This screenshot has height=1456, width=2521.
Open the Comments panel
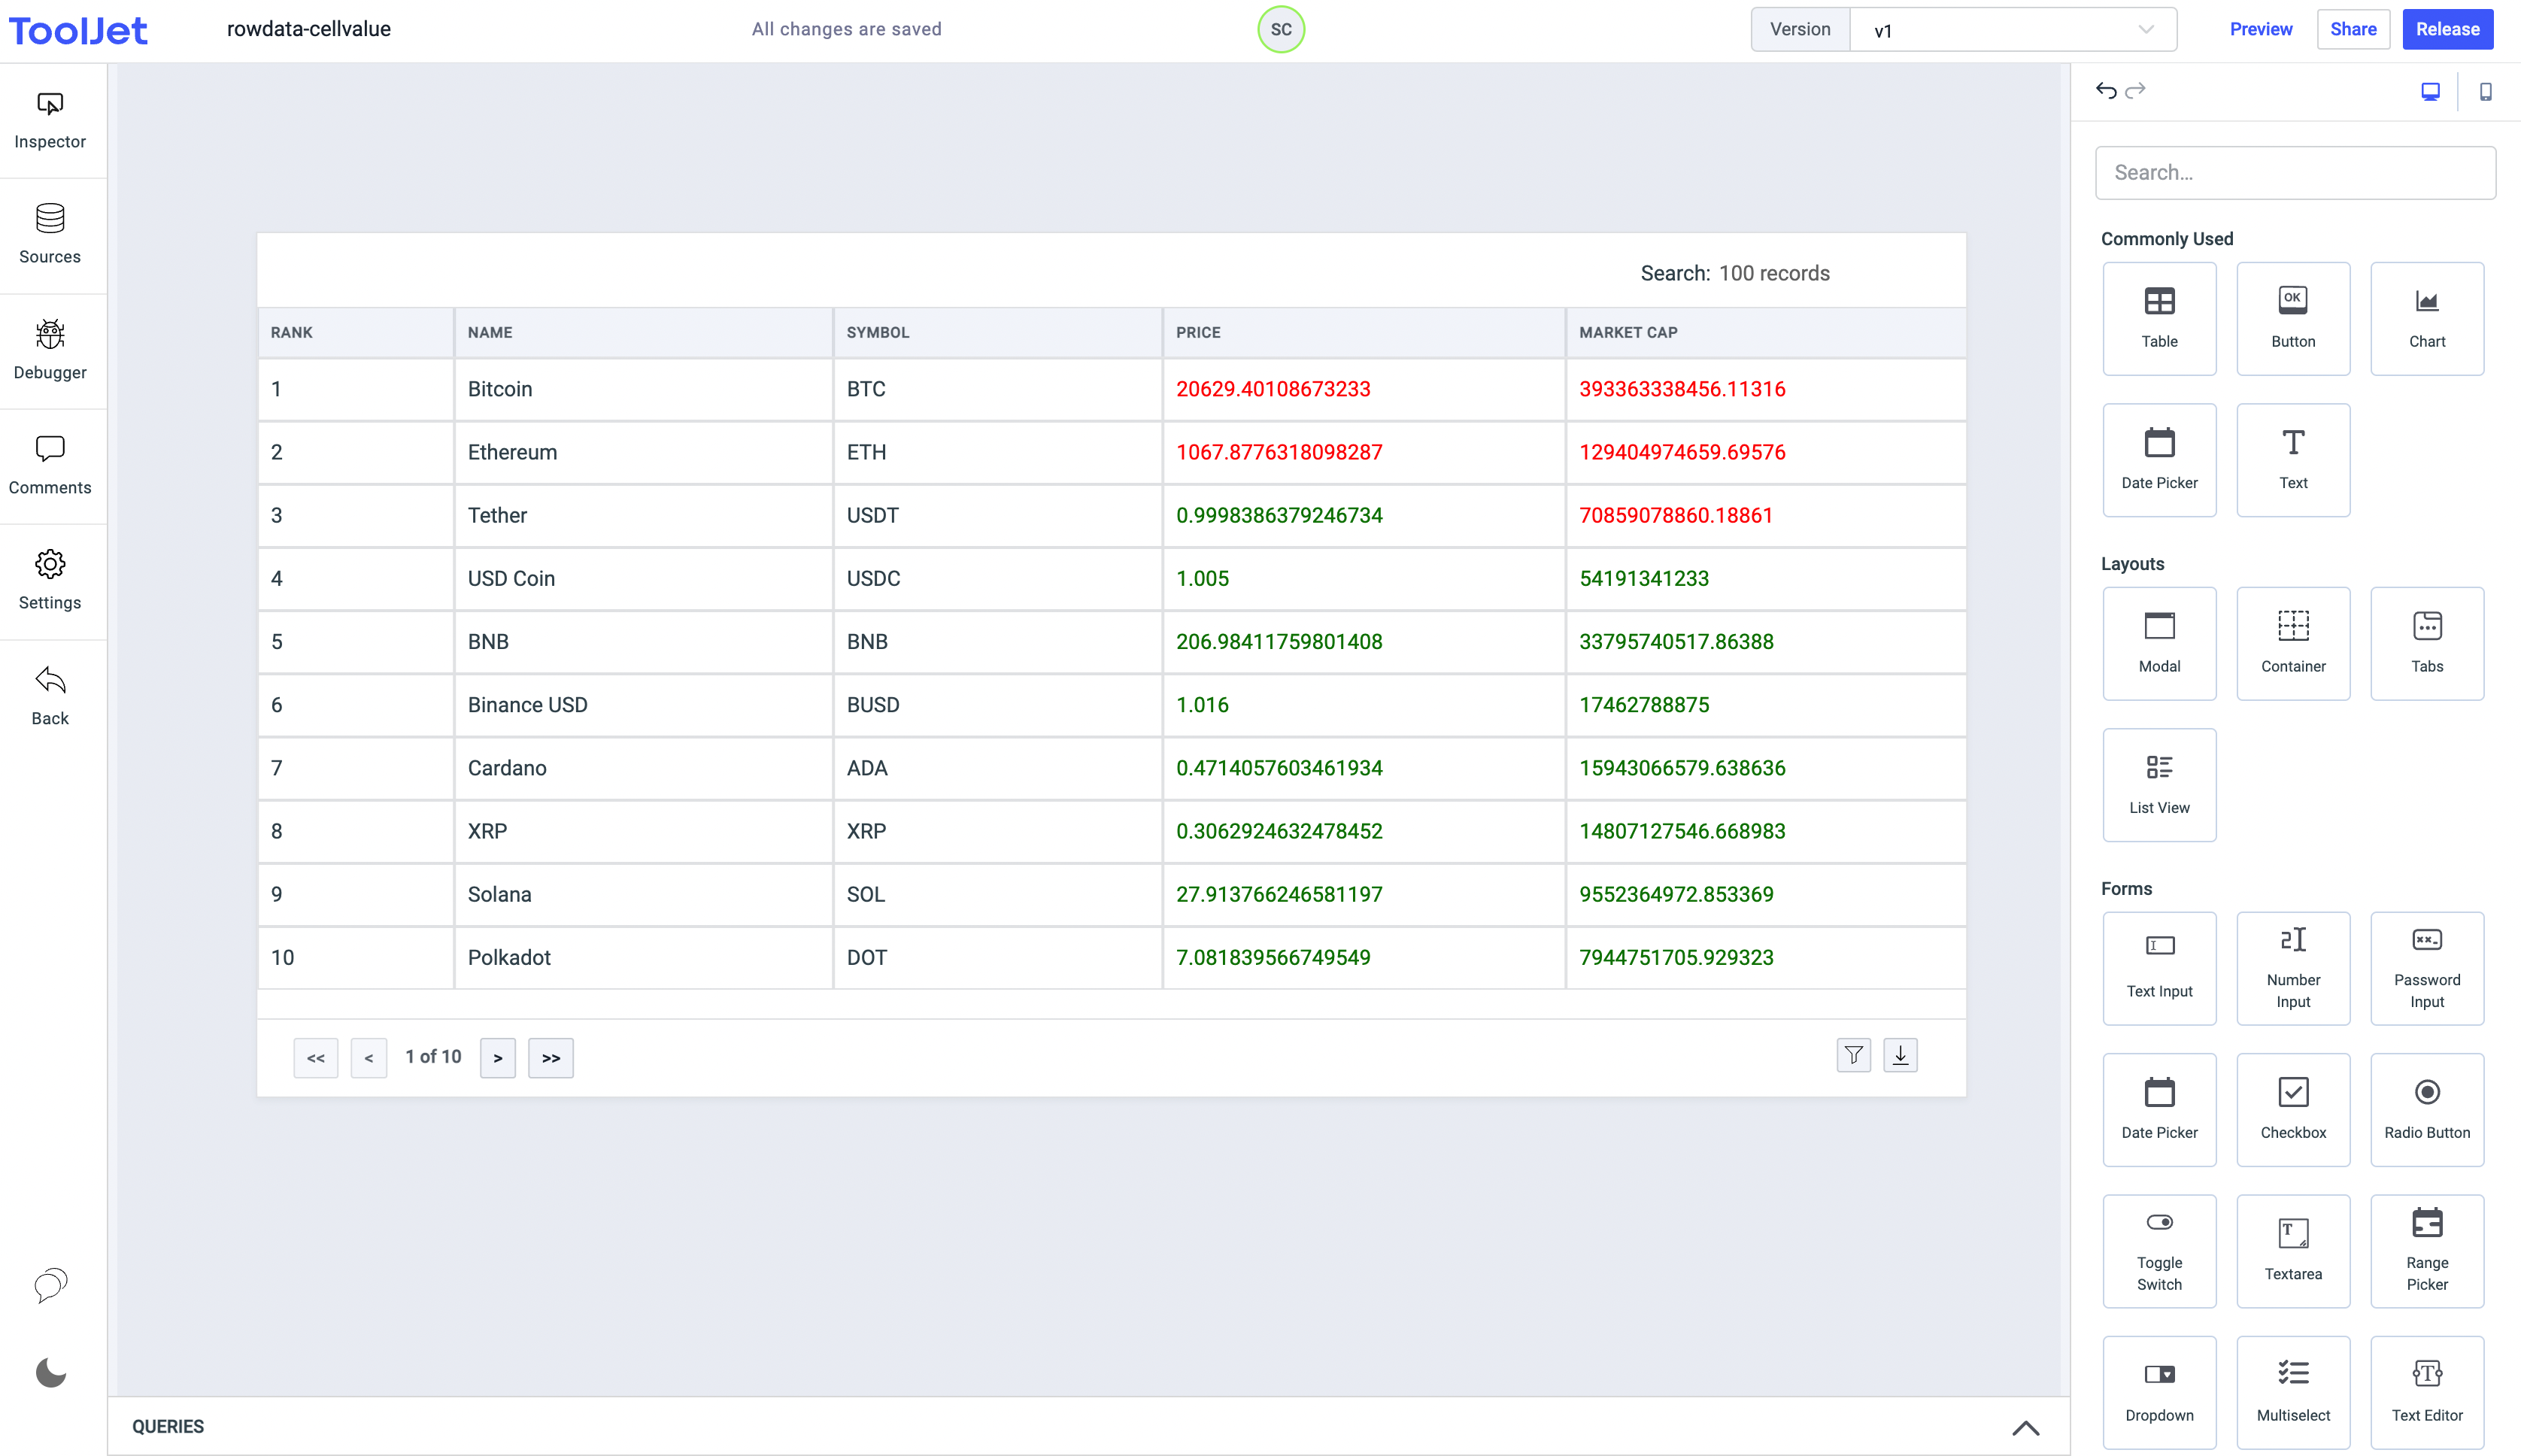coord(50,466)
